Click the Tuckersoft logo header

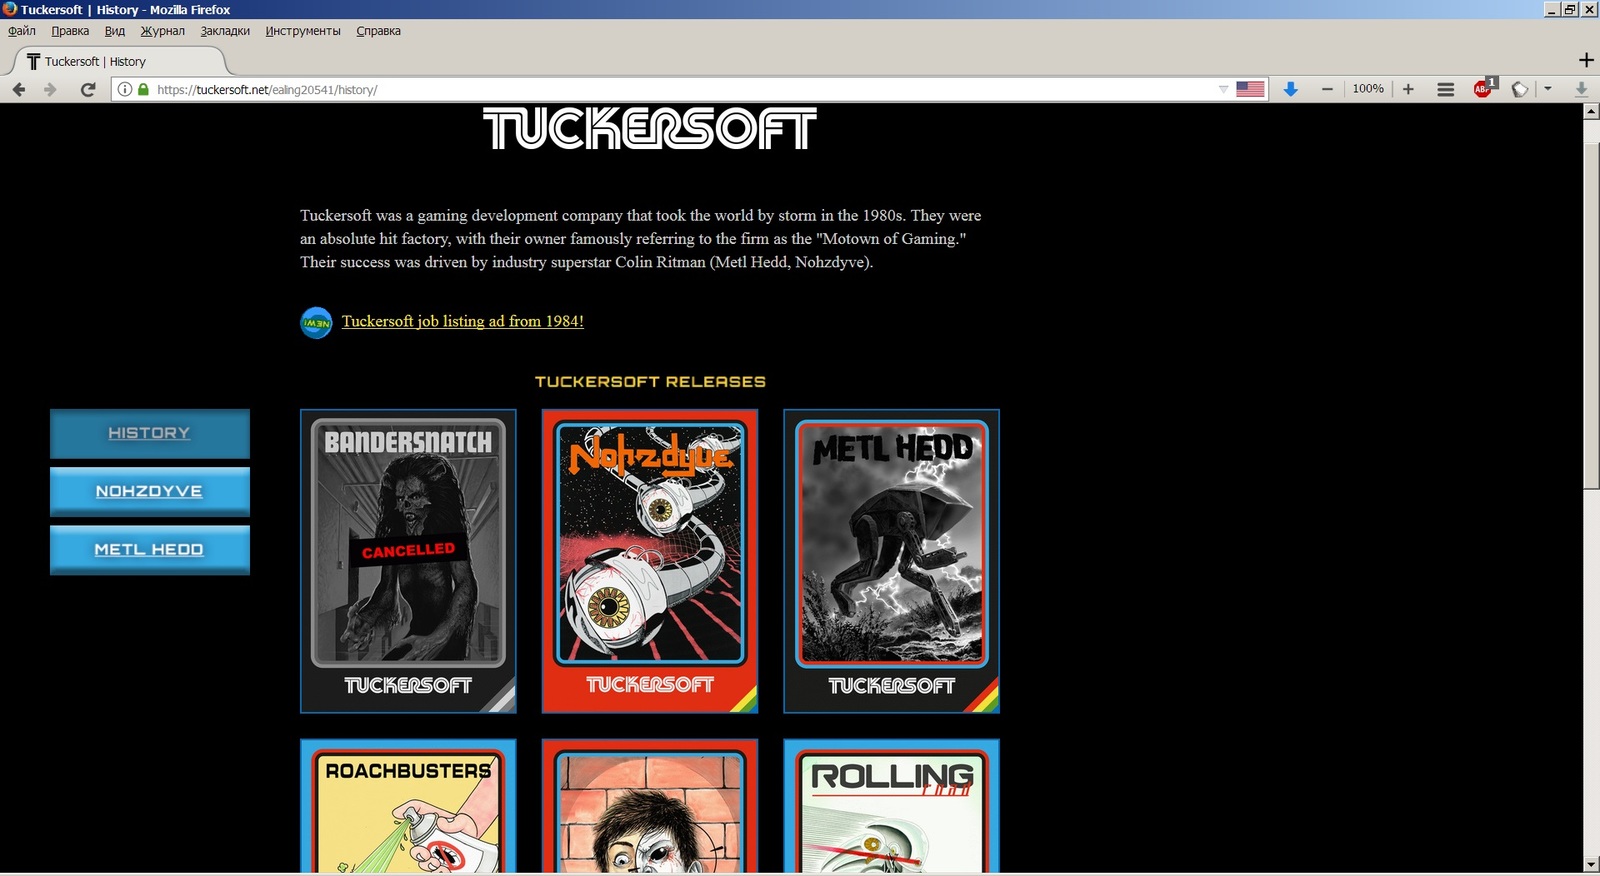pos(650,129)
